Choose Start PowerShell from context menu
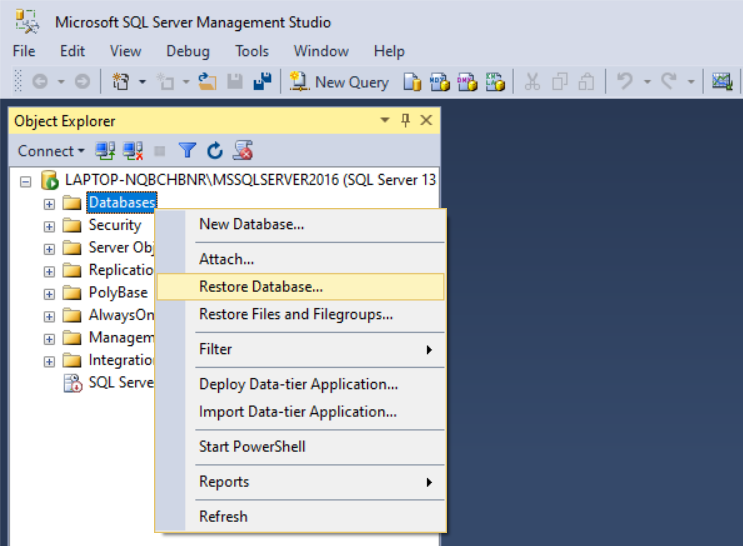This screenshot has width=743, height=546. coord(300,446)
